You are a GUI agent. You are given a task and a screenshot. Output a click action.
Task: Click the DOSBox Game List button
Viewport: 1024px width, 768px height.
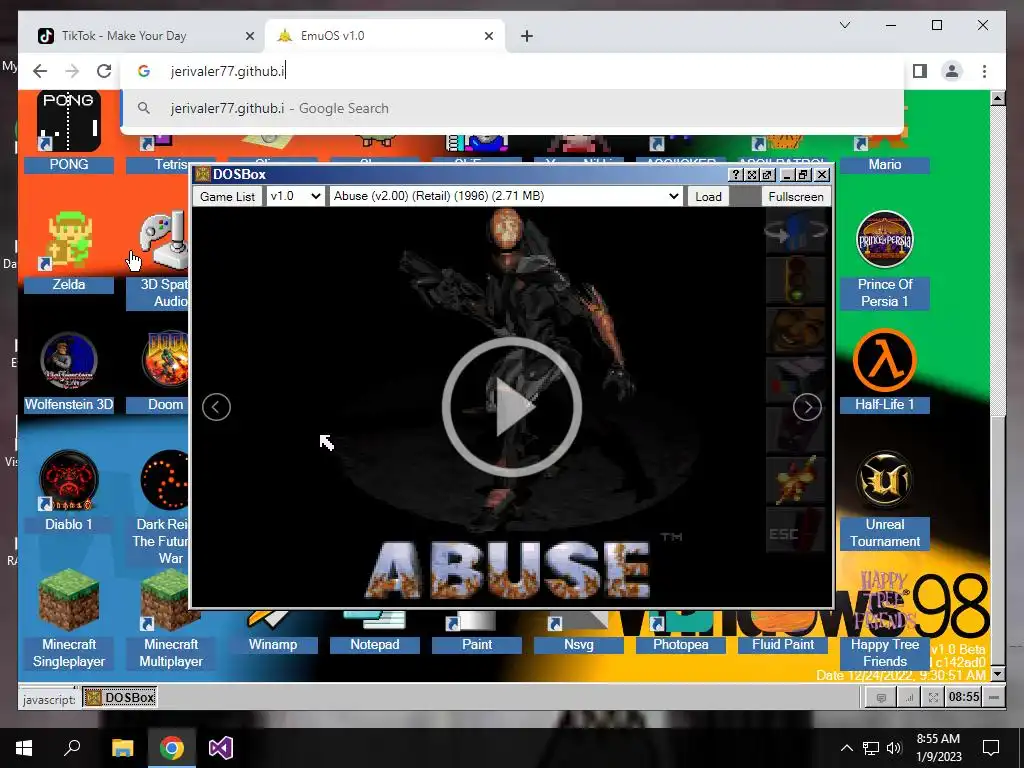point(227,196)
